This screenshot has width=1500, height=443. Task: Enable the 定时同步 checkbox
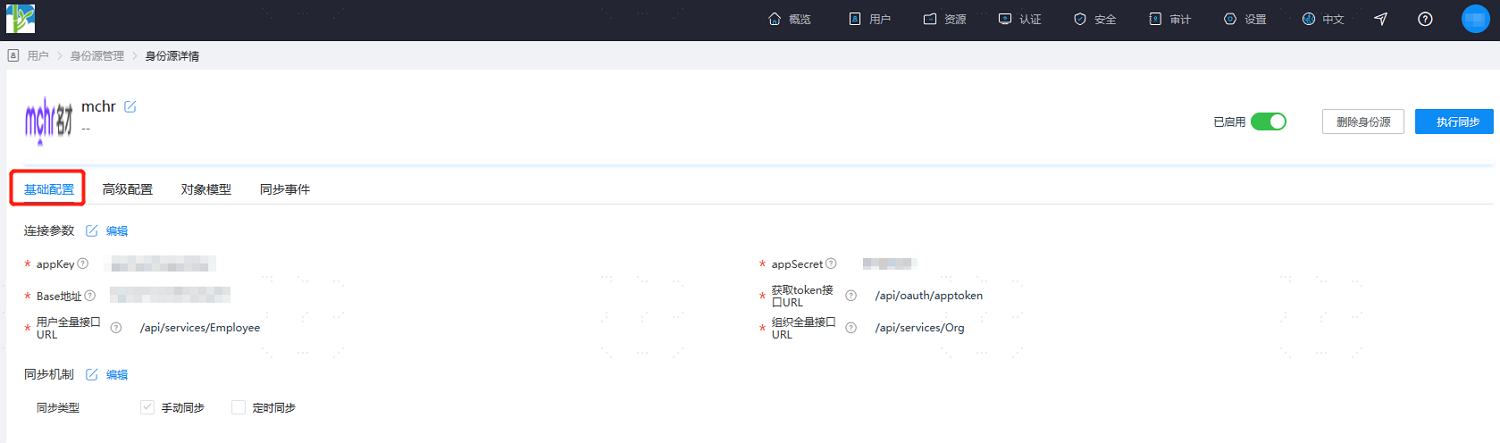pyautogui.click(x=239, y=407)
